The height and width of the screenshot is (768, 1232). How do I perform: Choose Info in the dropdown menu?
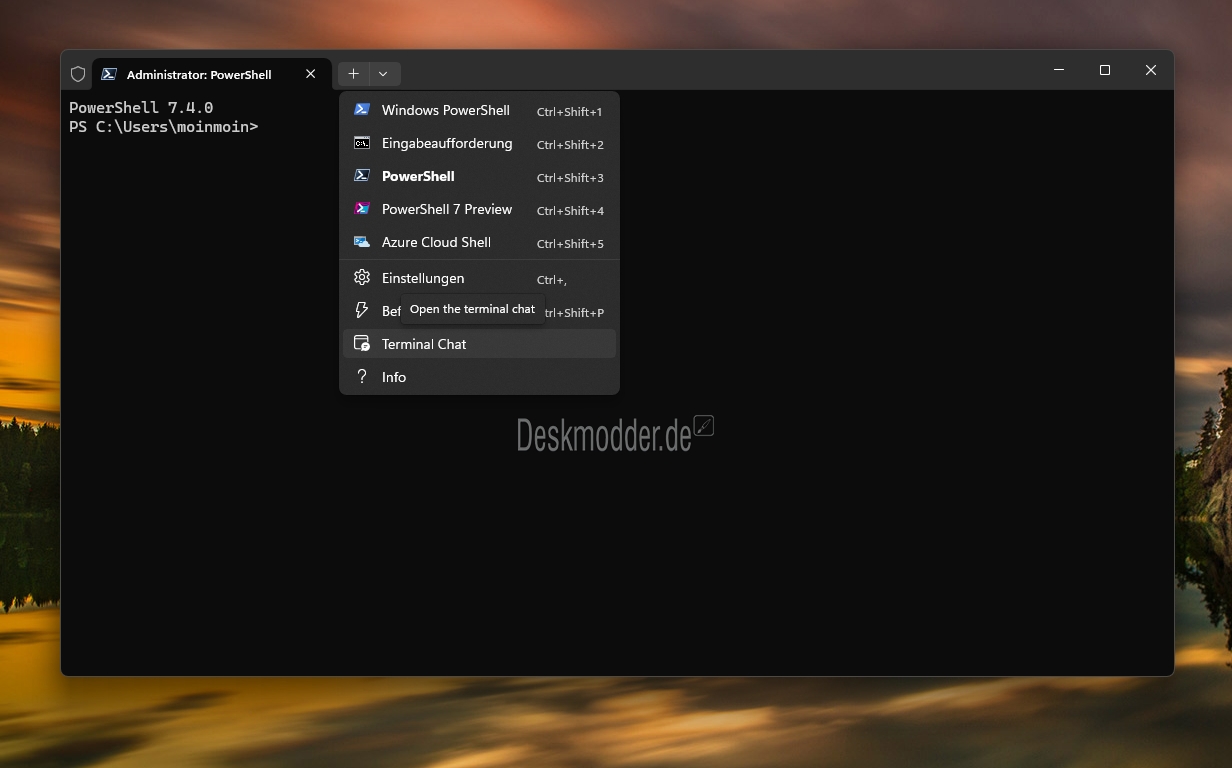tap(479, 377)
